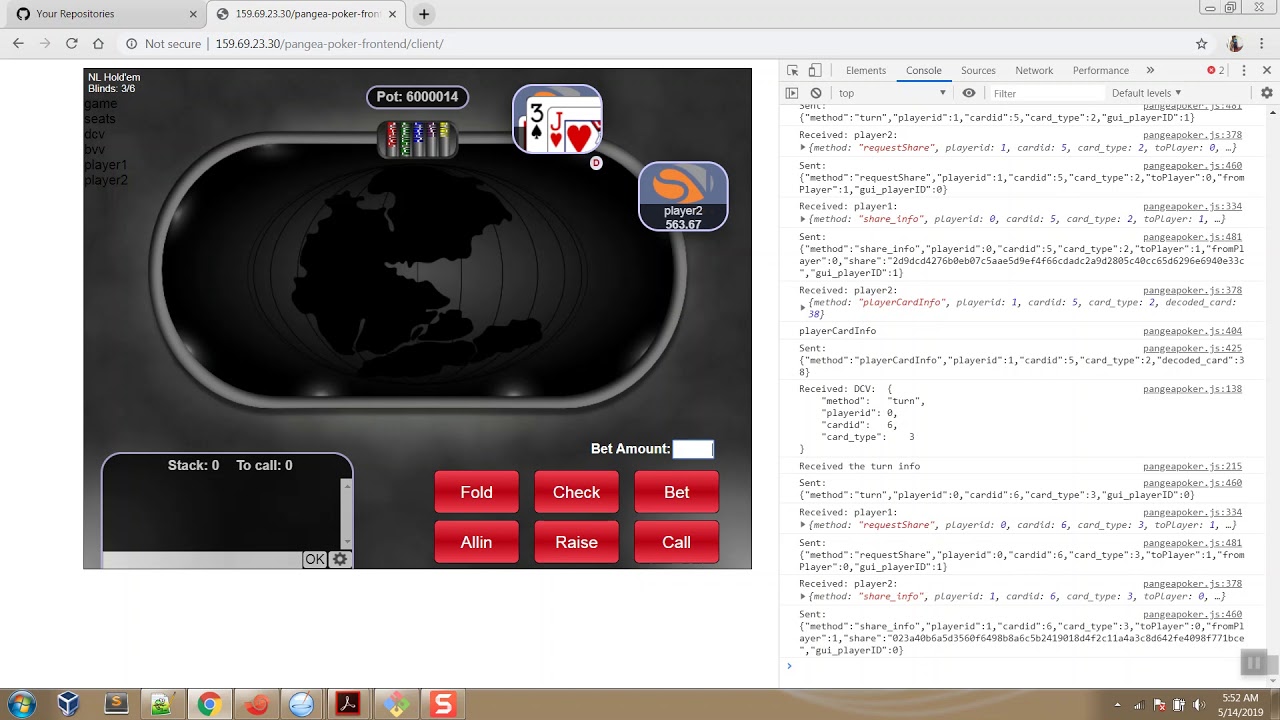Viewport: 1280px width, 720px height.
Task: Click the browser address bar URL
Action: click(329, 44)
